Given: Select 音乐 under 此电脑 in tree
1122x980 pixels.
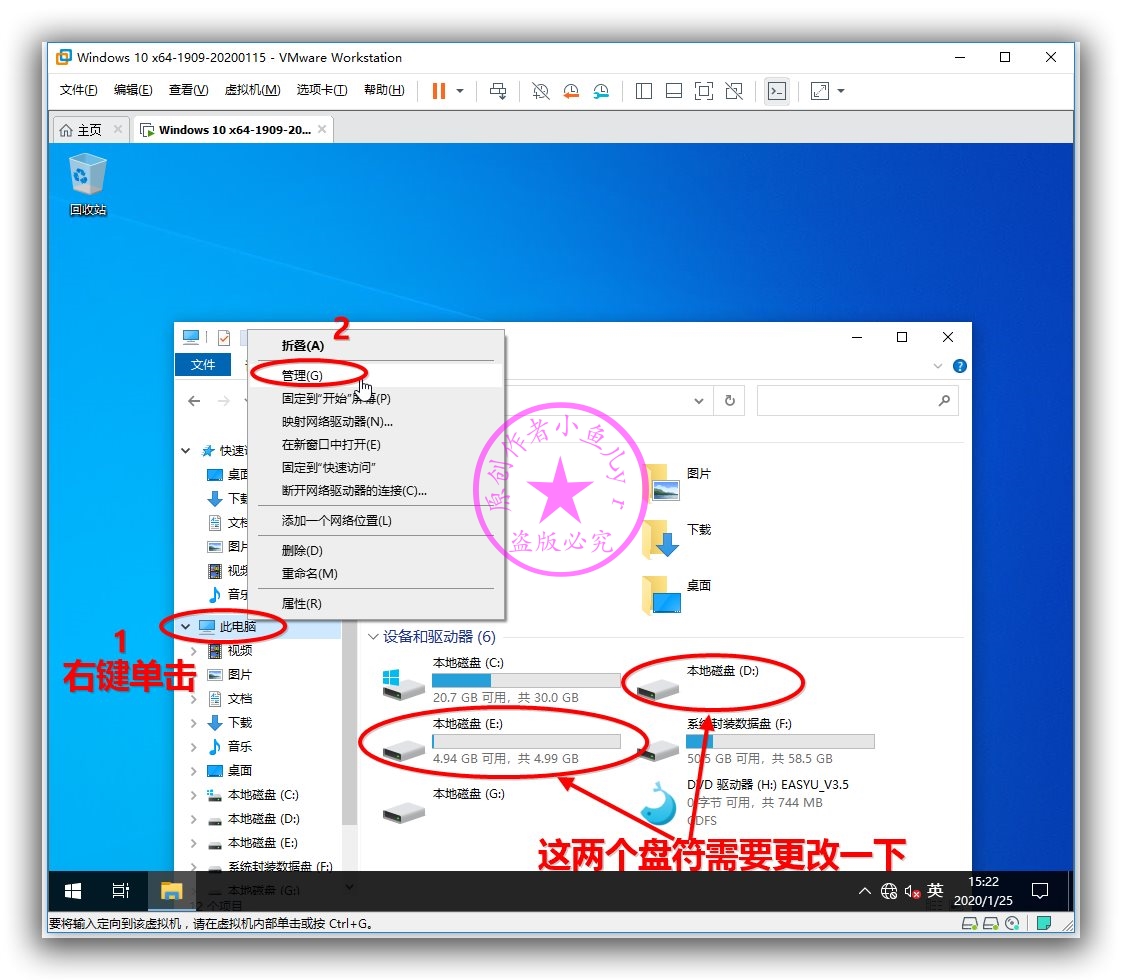Looking at the screenshot, I should pyautogui.click(x=239, y=747).
